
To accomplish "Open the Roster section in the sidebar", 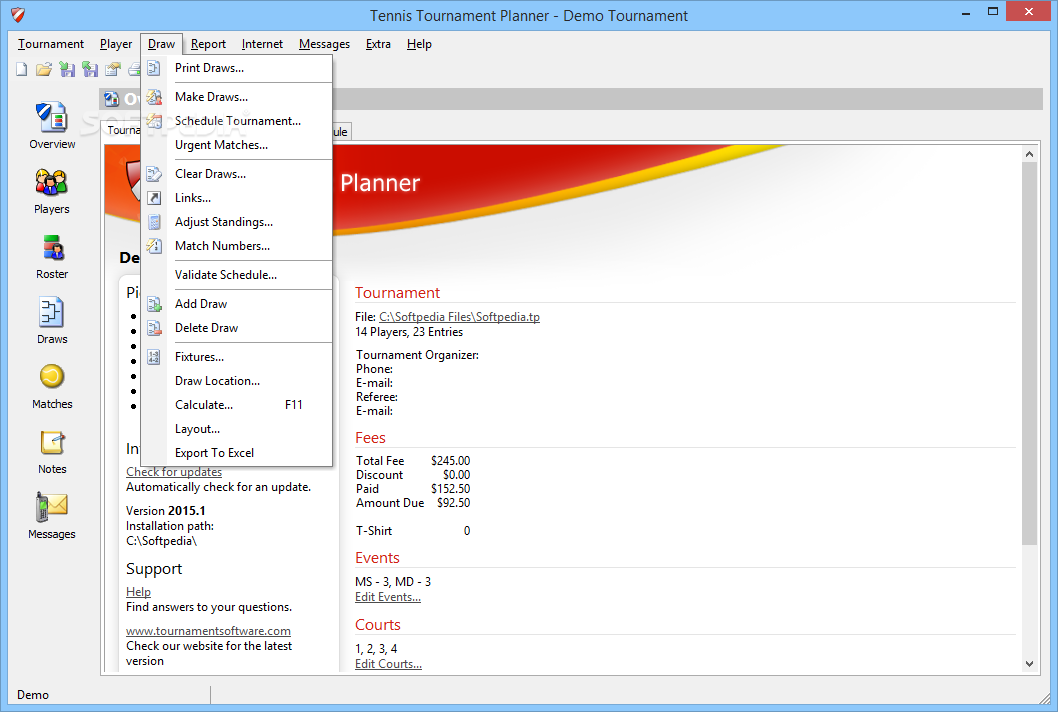I will [x=52, y=256].
